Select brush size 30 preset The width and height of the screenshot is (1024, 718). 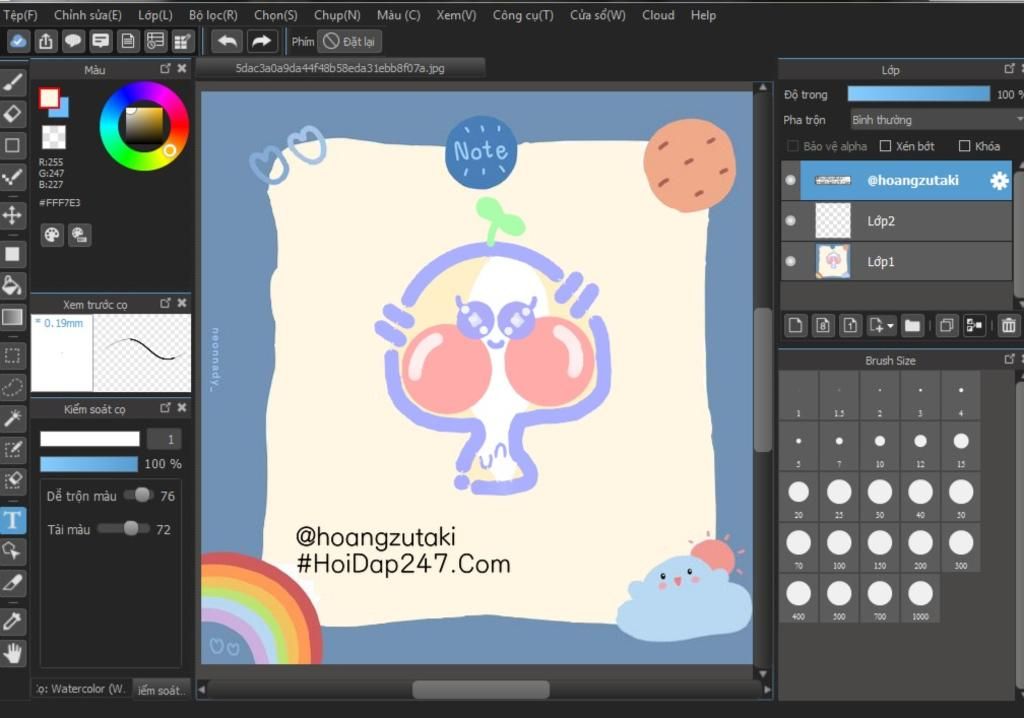tap(880, 497)
